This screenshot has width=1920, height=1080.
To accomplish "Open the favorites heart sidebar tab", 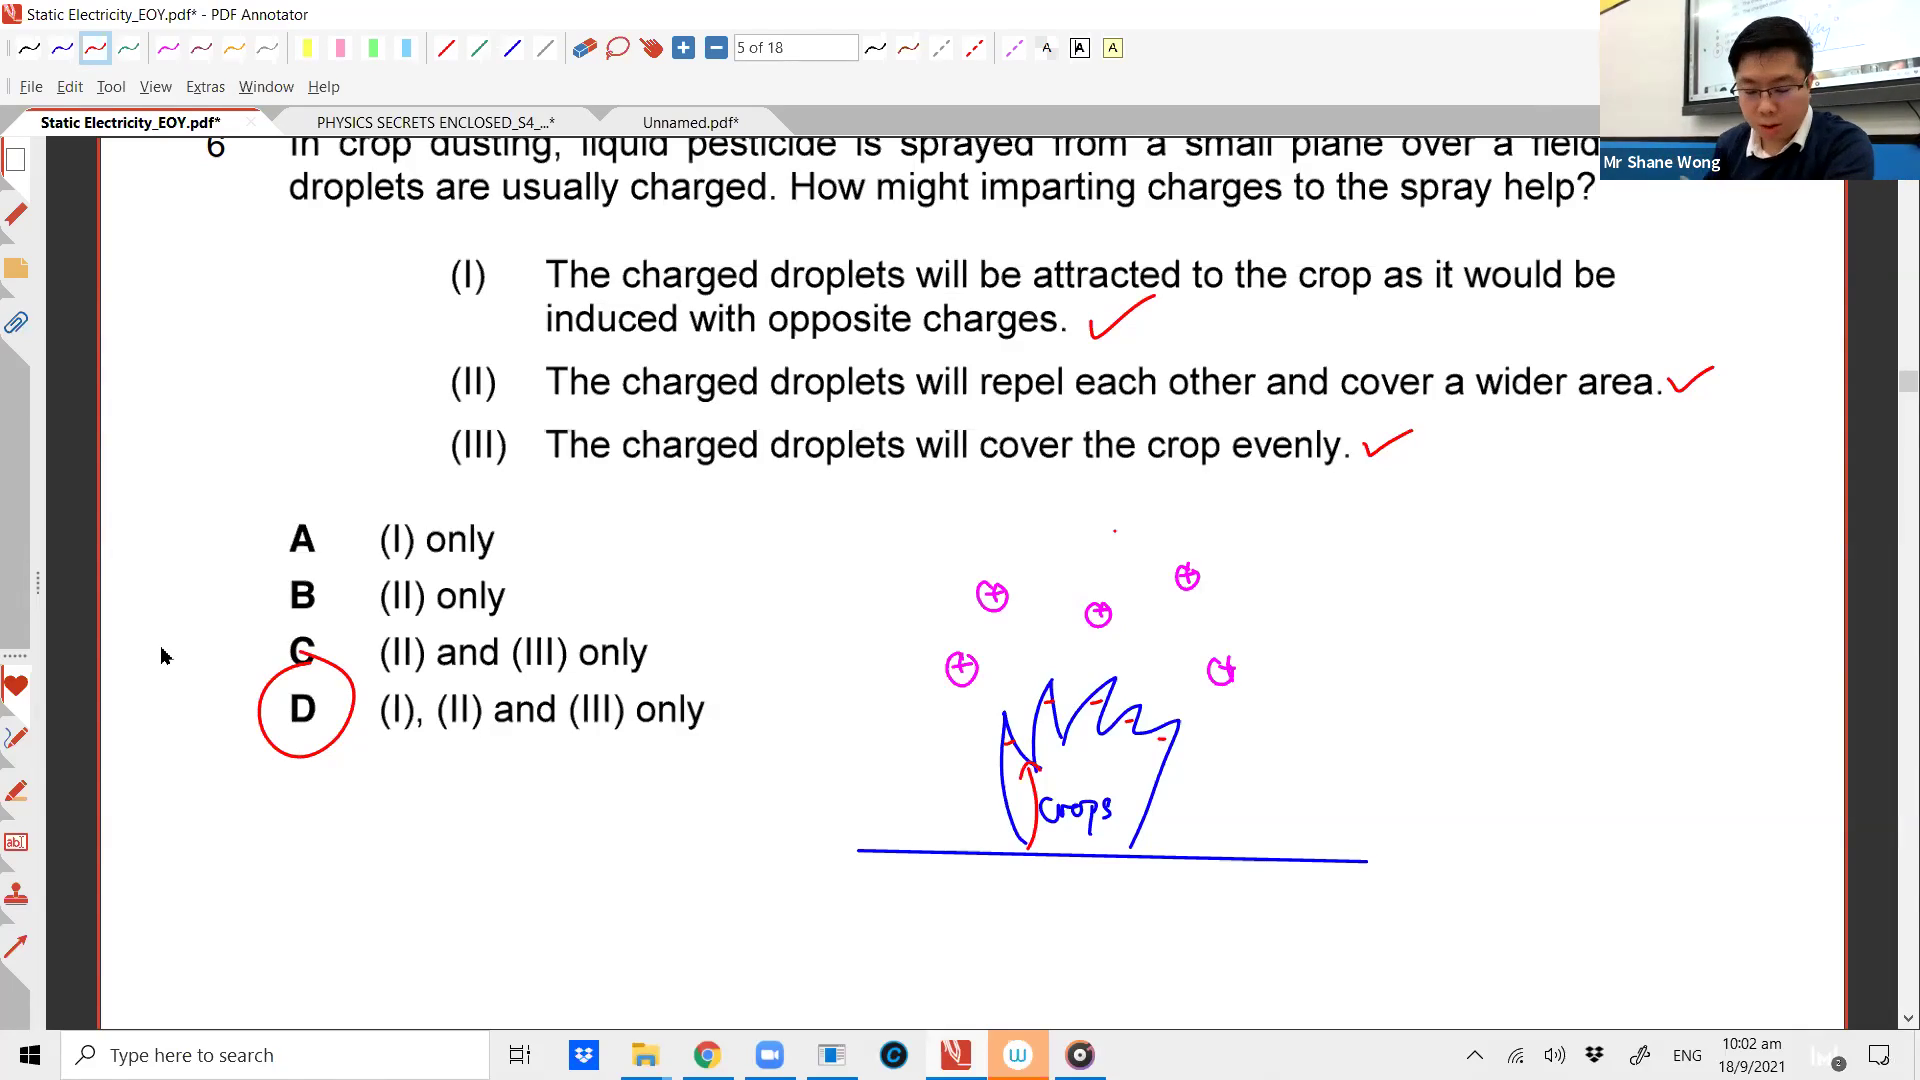I will click(x=16, y=687).
